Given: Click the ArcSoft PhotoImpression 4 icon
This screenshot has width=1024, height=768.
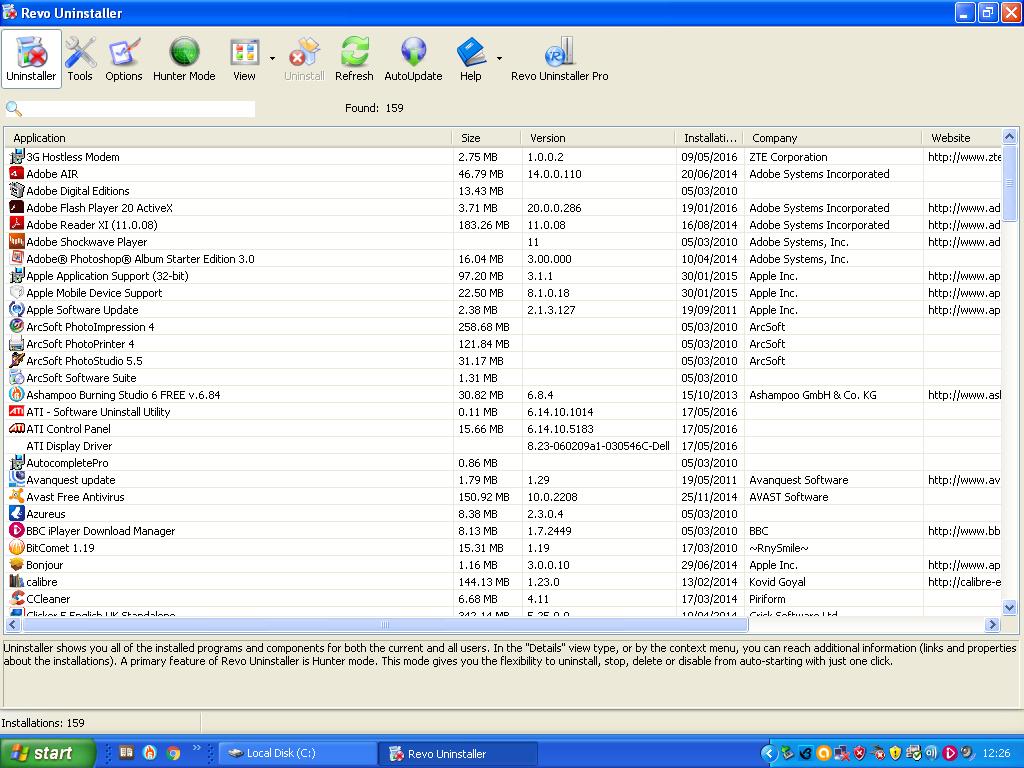Looking at the screenshot, I should [x=16, y=327].
